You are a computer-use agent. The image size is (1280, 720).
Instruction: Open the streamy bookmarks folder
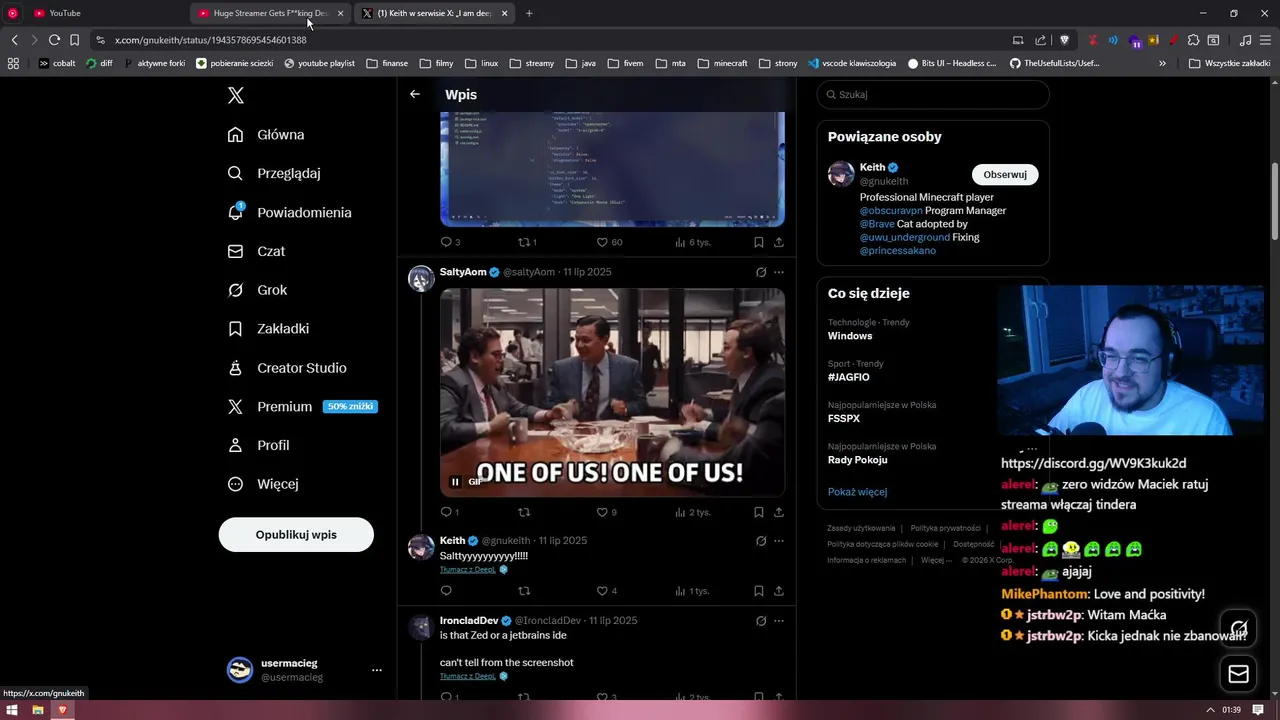click(x=531, y=63)
